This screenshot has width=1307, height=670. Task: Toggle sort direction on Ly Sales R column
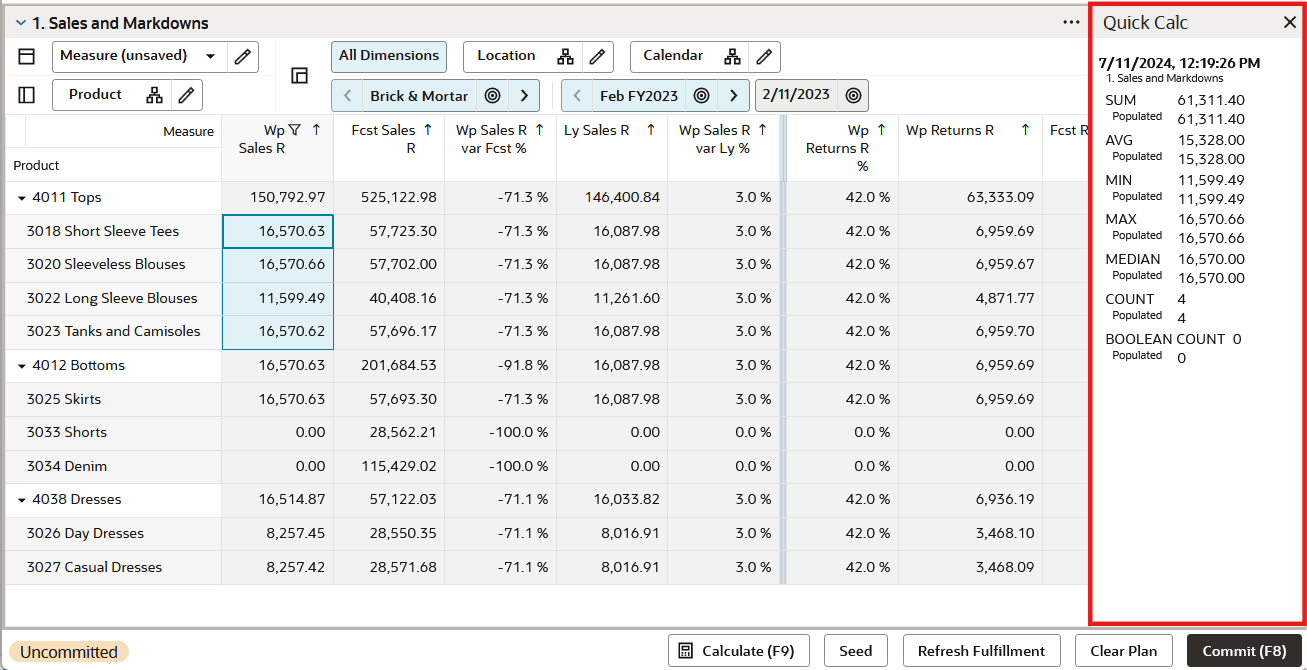pyautogui.click(x=653, y=130)
